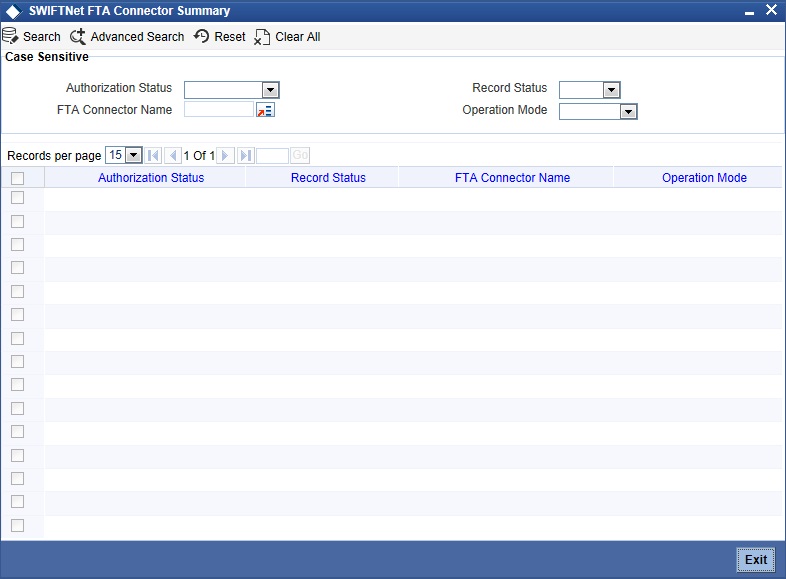Click the Advanced Search magnifier icon
Screen dimensions: 786x579
(78, 37)
